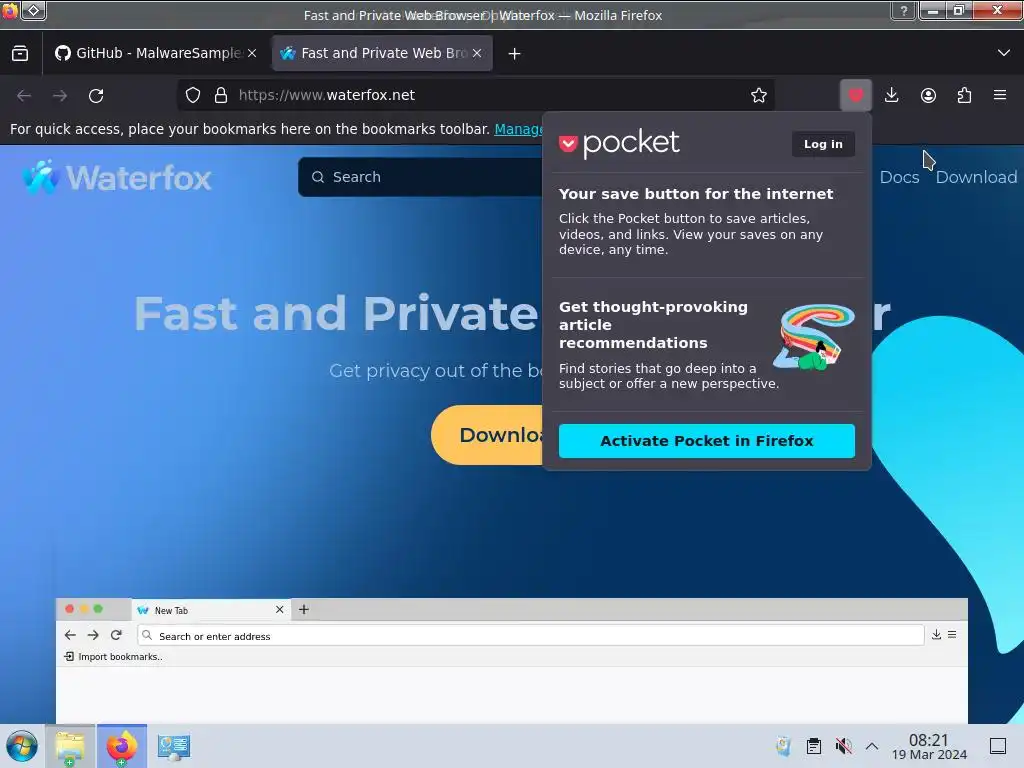This screenshot has height=768, width=1024.
Task: Open a new tab with plus button
Action: [515, 54]
